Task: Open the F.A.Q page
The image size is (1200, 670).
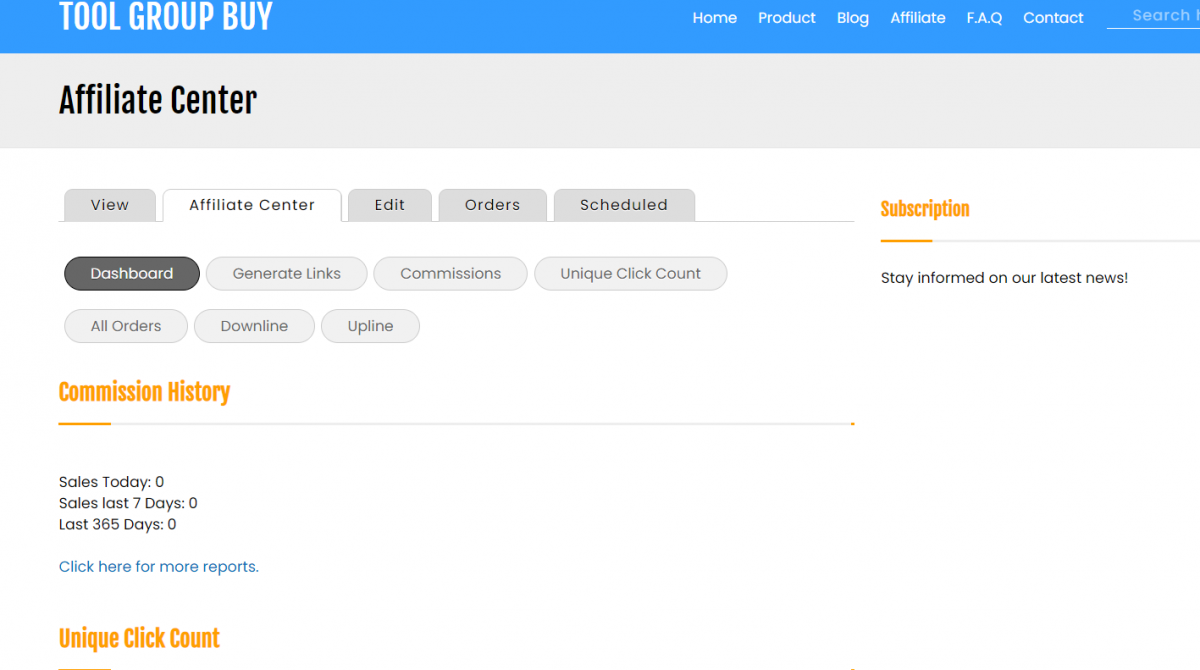Action: pos(984,18)
